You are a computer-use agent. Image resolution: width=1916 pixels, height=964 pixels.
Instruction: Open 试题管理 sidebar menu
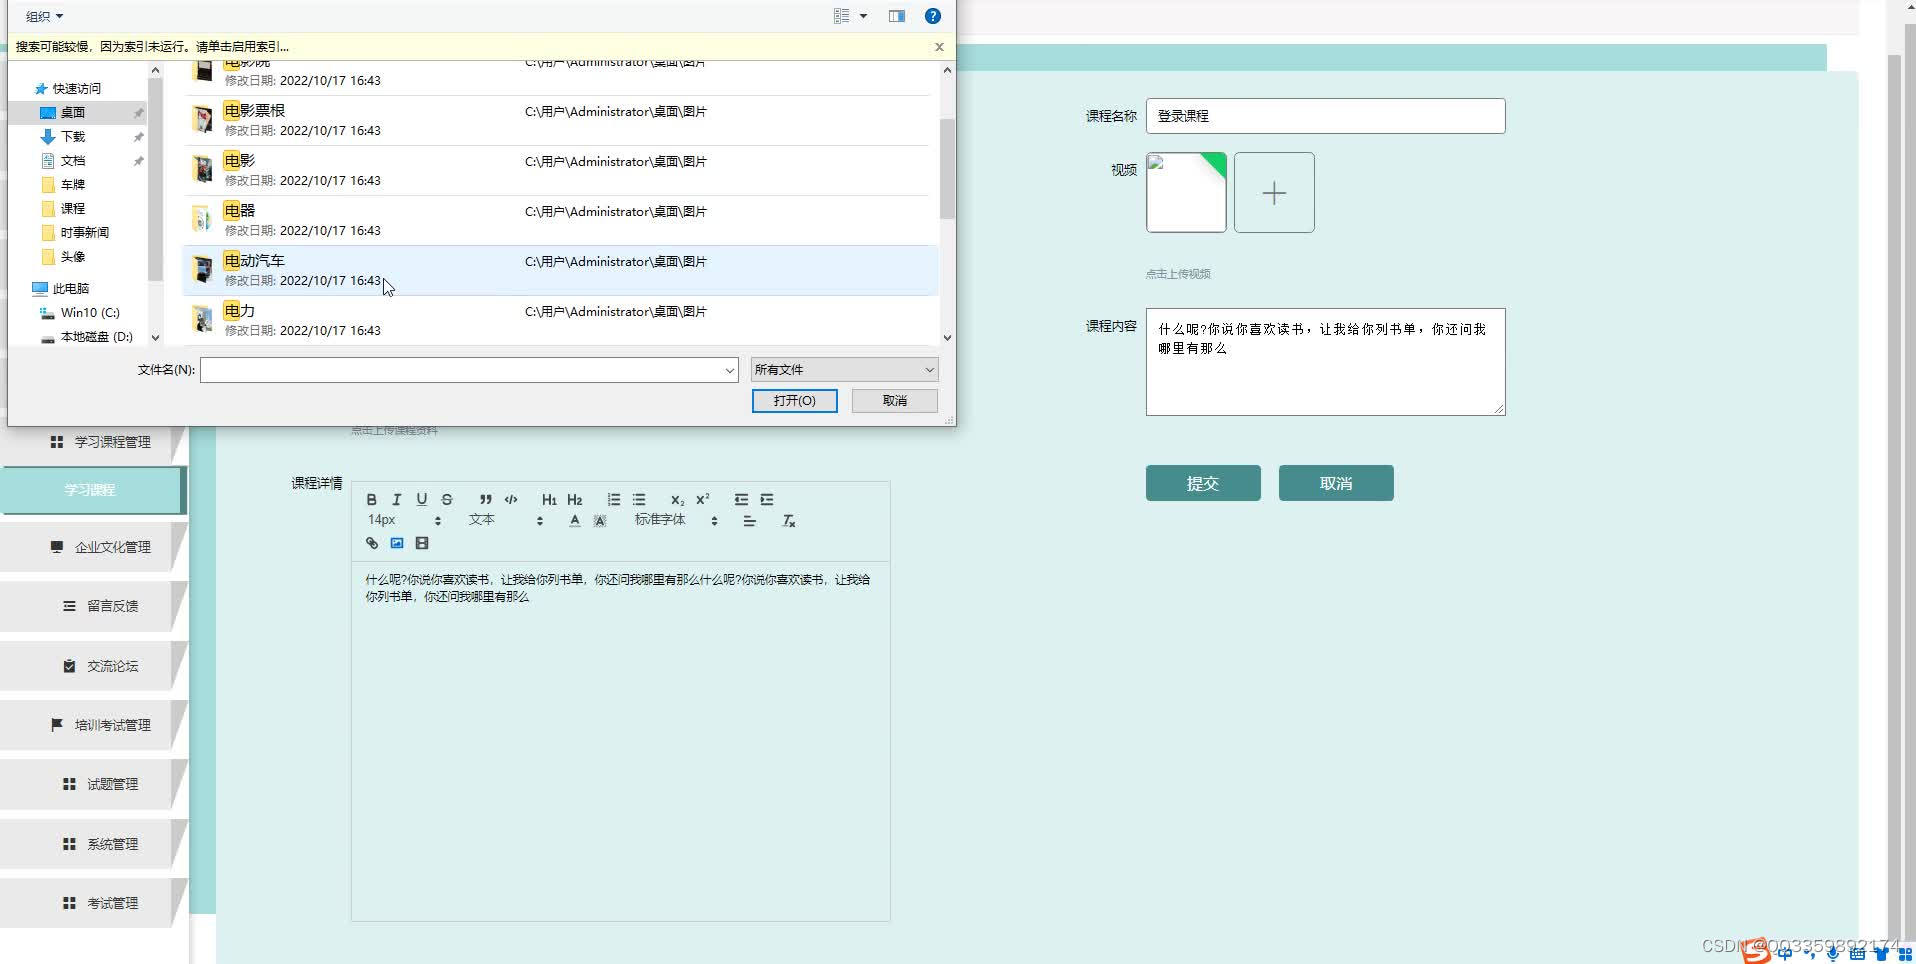(93, 784)
